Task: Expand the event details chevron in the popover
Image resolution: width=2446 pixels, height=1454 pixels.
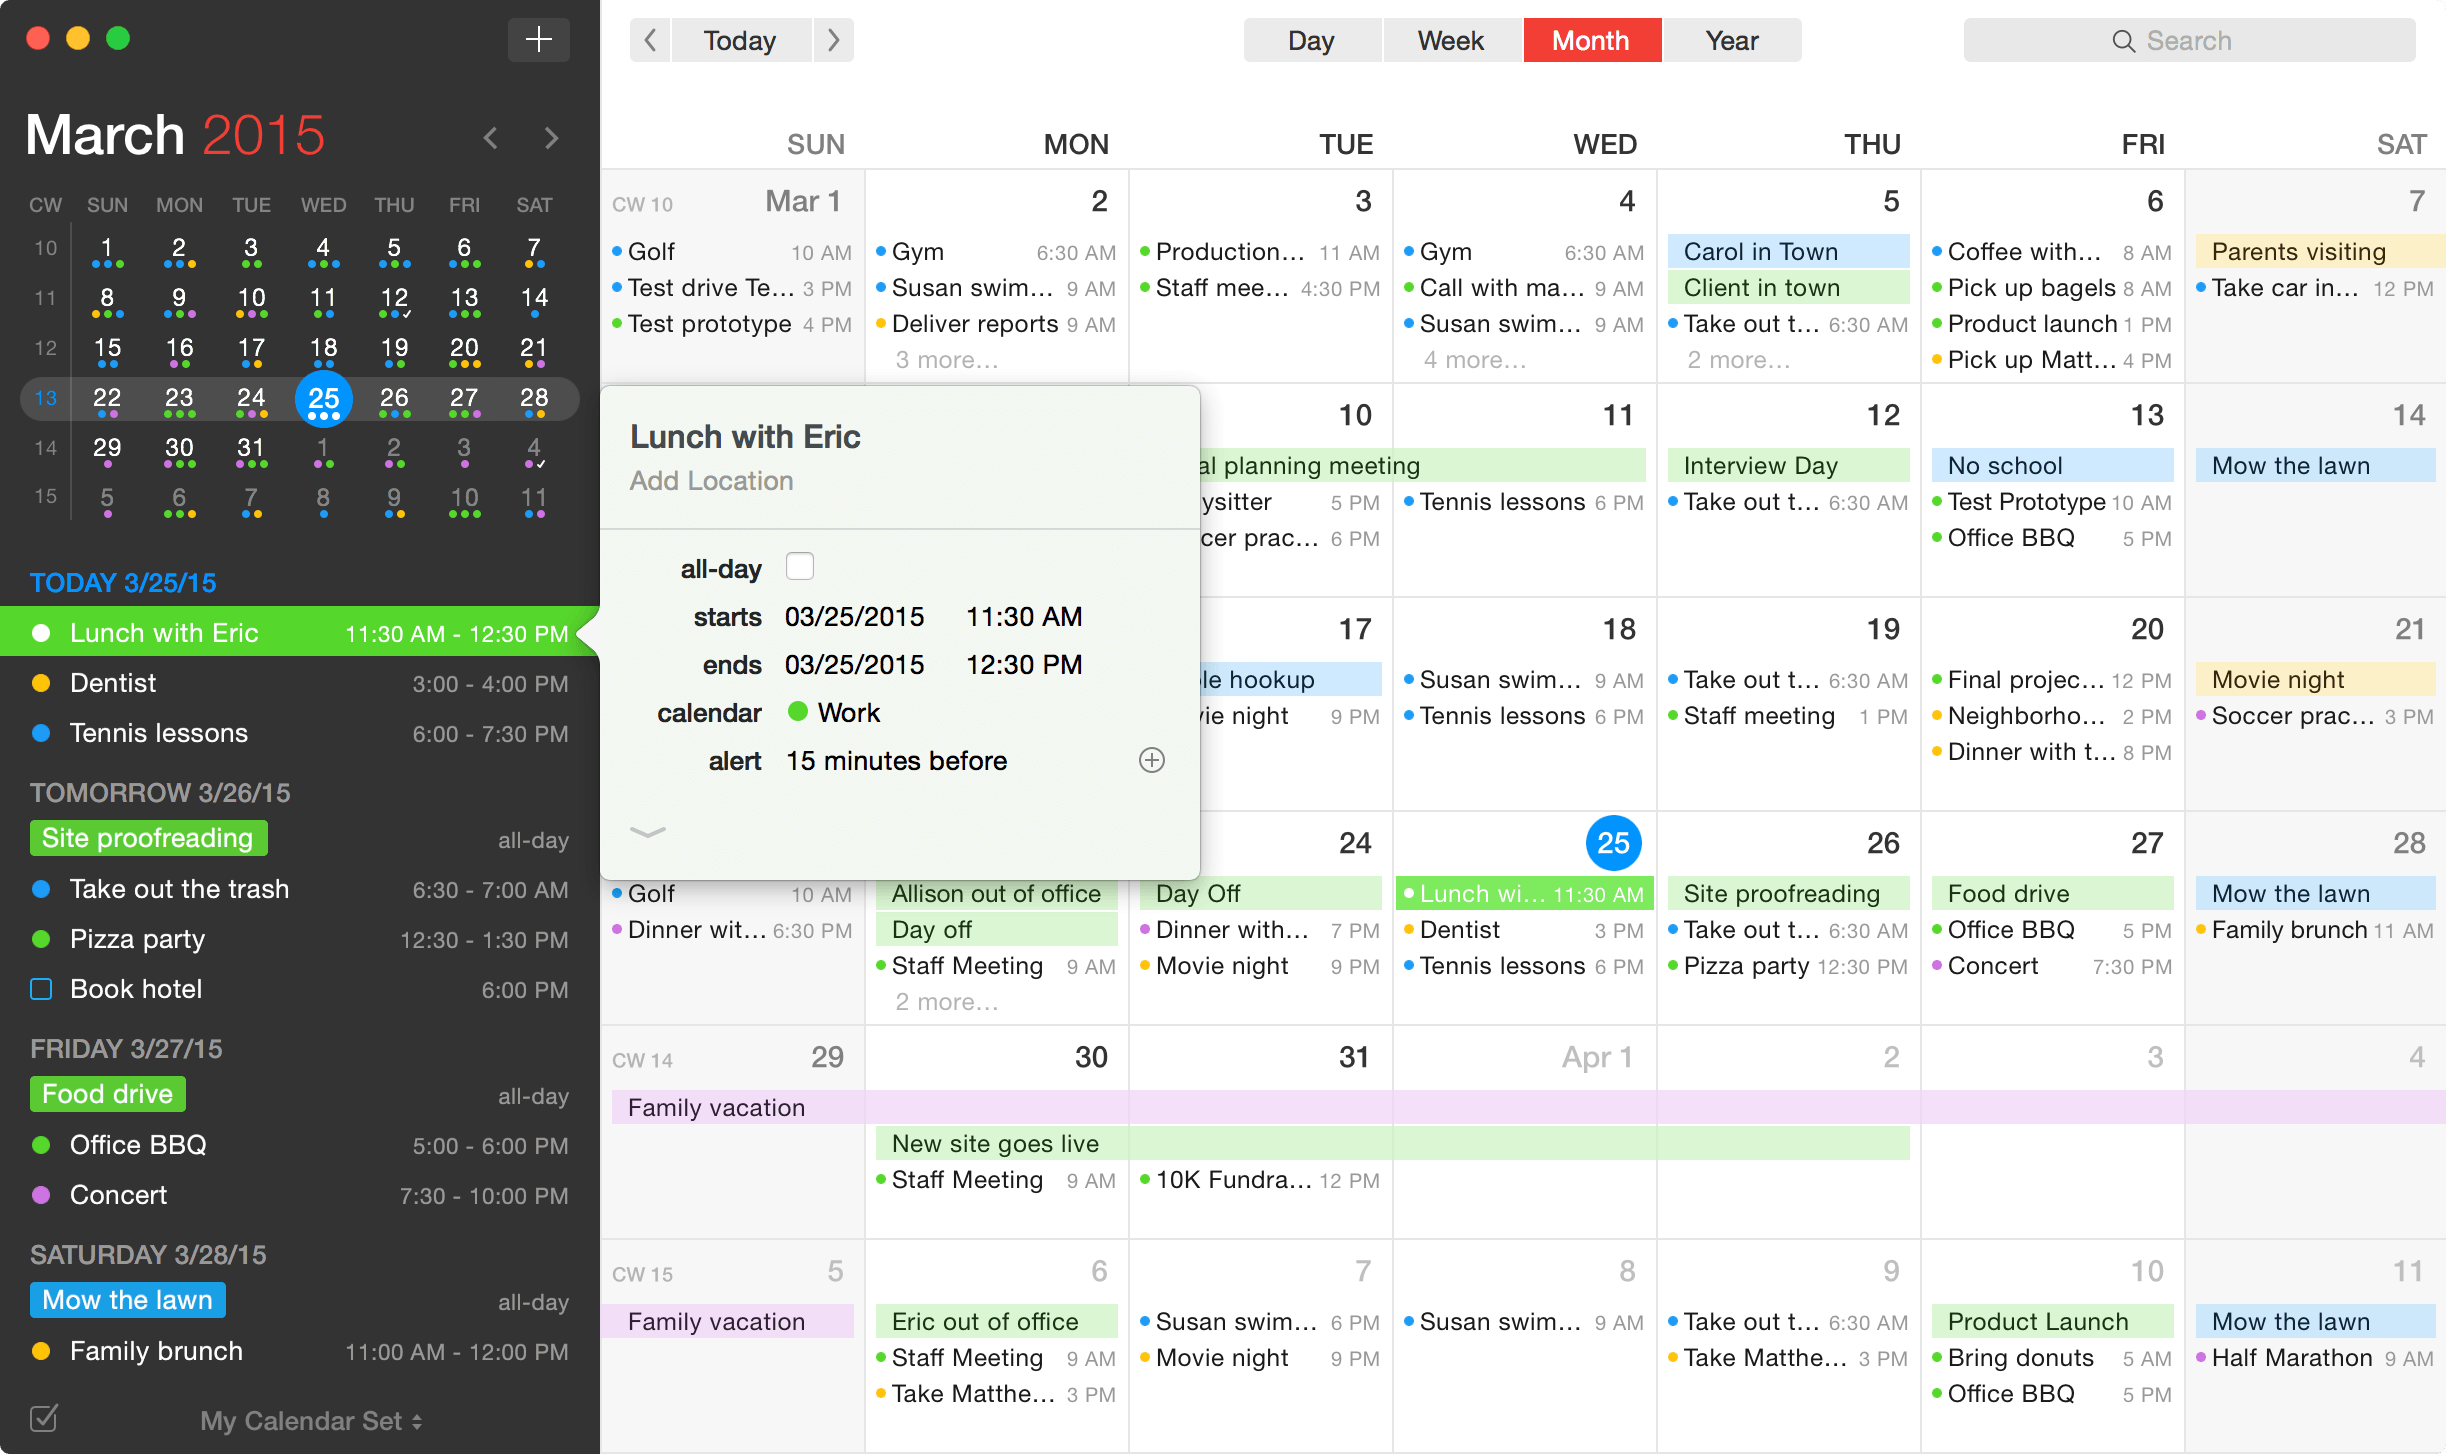Action: [x=648, y=831]
